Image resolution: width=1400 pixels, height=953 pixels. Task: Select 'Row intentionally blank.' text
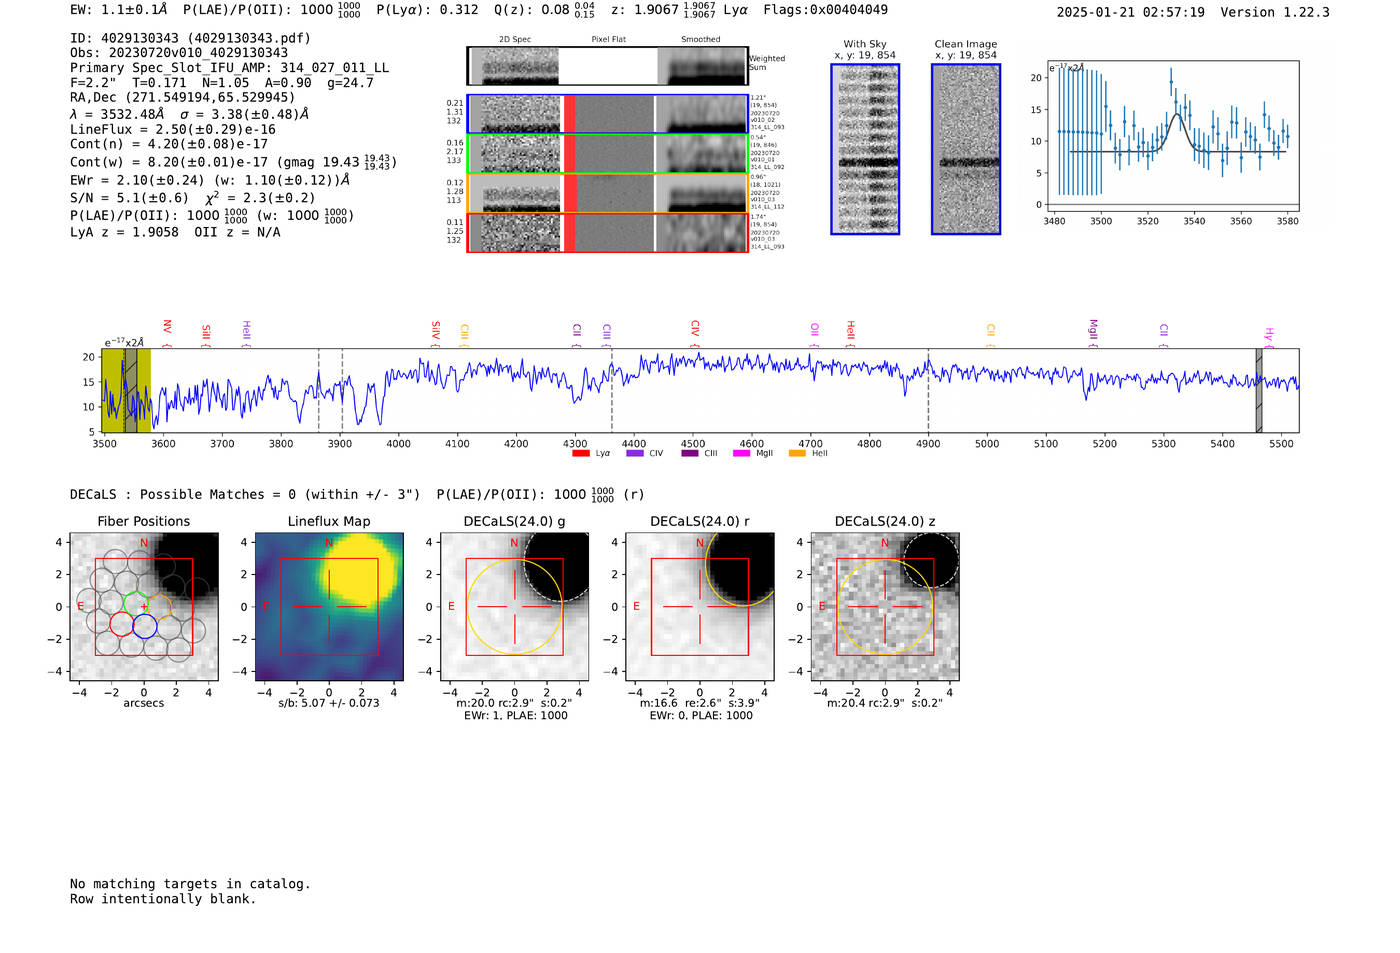163,899
